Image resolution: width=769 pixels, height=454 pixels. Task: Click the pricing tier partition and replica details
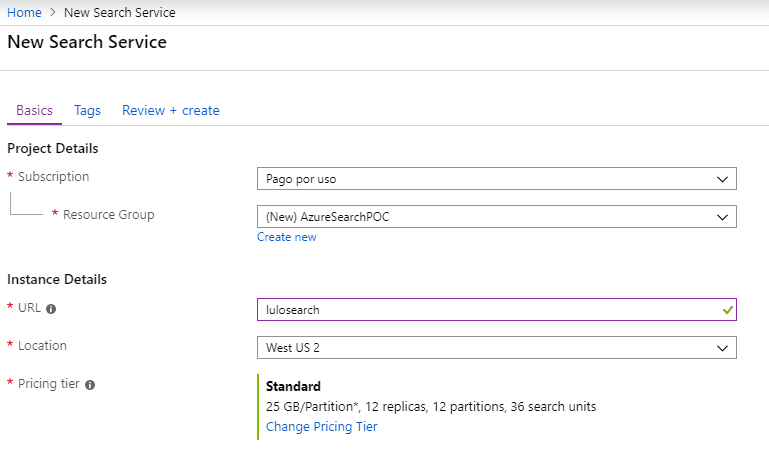431,406
